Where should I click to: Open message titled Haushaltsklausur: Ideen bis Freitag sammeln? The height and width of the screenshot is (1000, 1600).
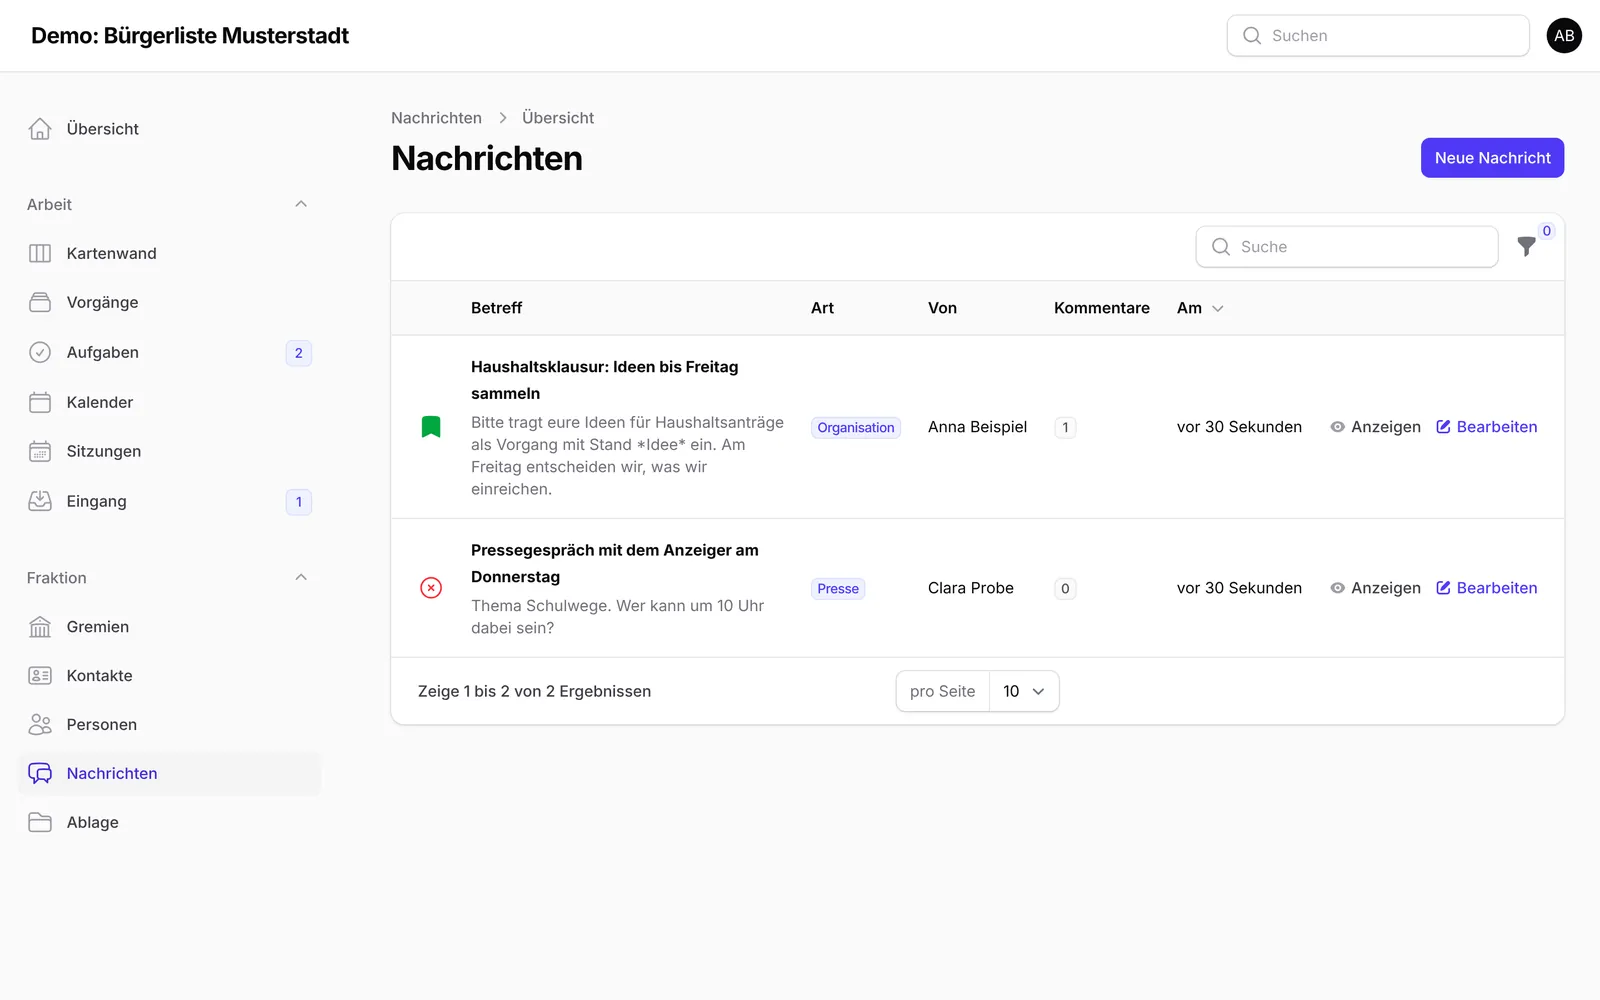pyautogui.click(x=605, y=380)
